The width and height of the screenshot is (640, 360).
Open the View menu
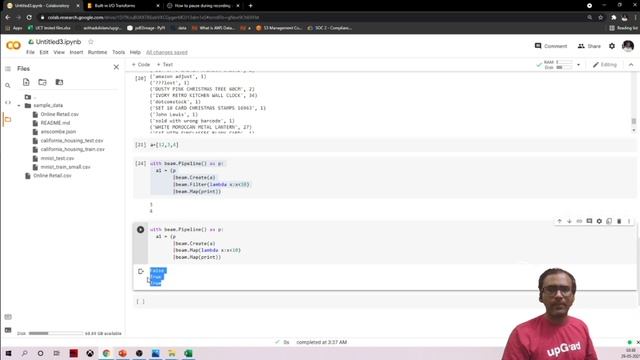(59, 52)
